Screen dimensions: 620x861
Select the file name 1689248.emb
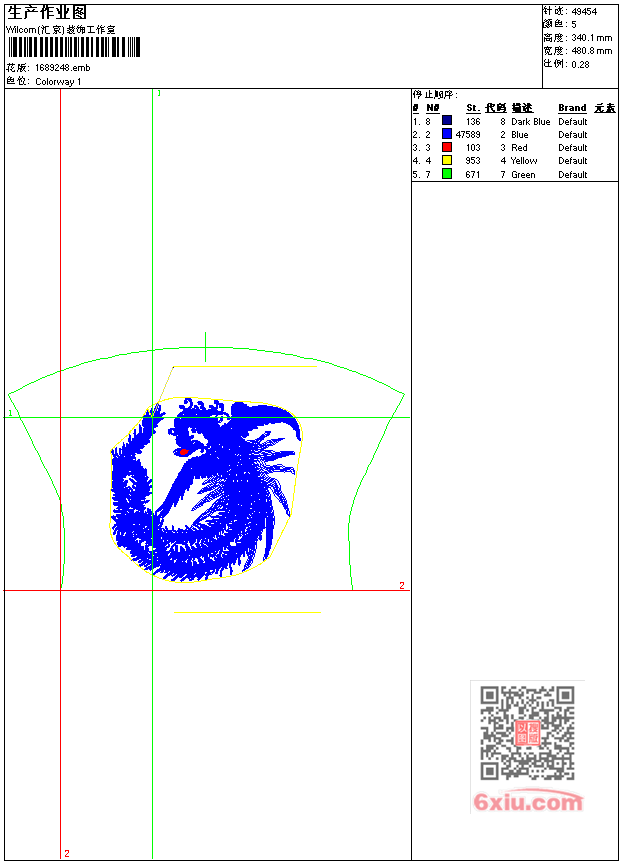62,68
